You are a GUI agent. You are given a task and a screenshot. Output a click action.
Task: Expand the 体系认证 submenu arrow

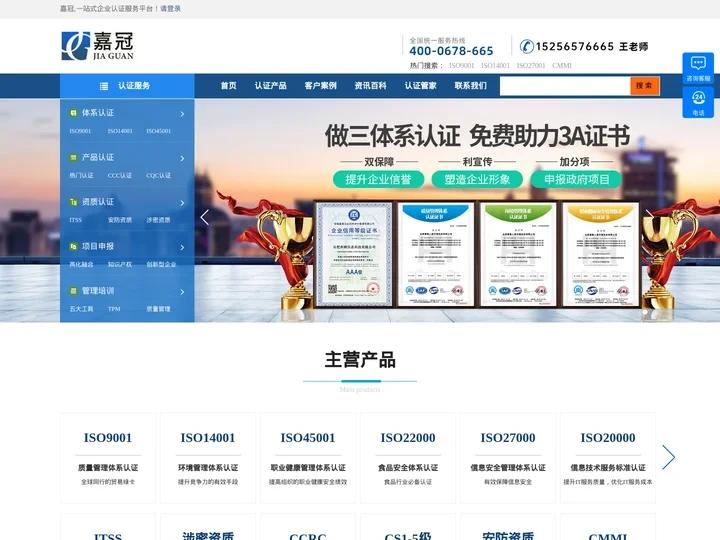coord(182,114)
